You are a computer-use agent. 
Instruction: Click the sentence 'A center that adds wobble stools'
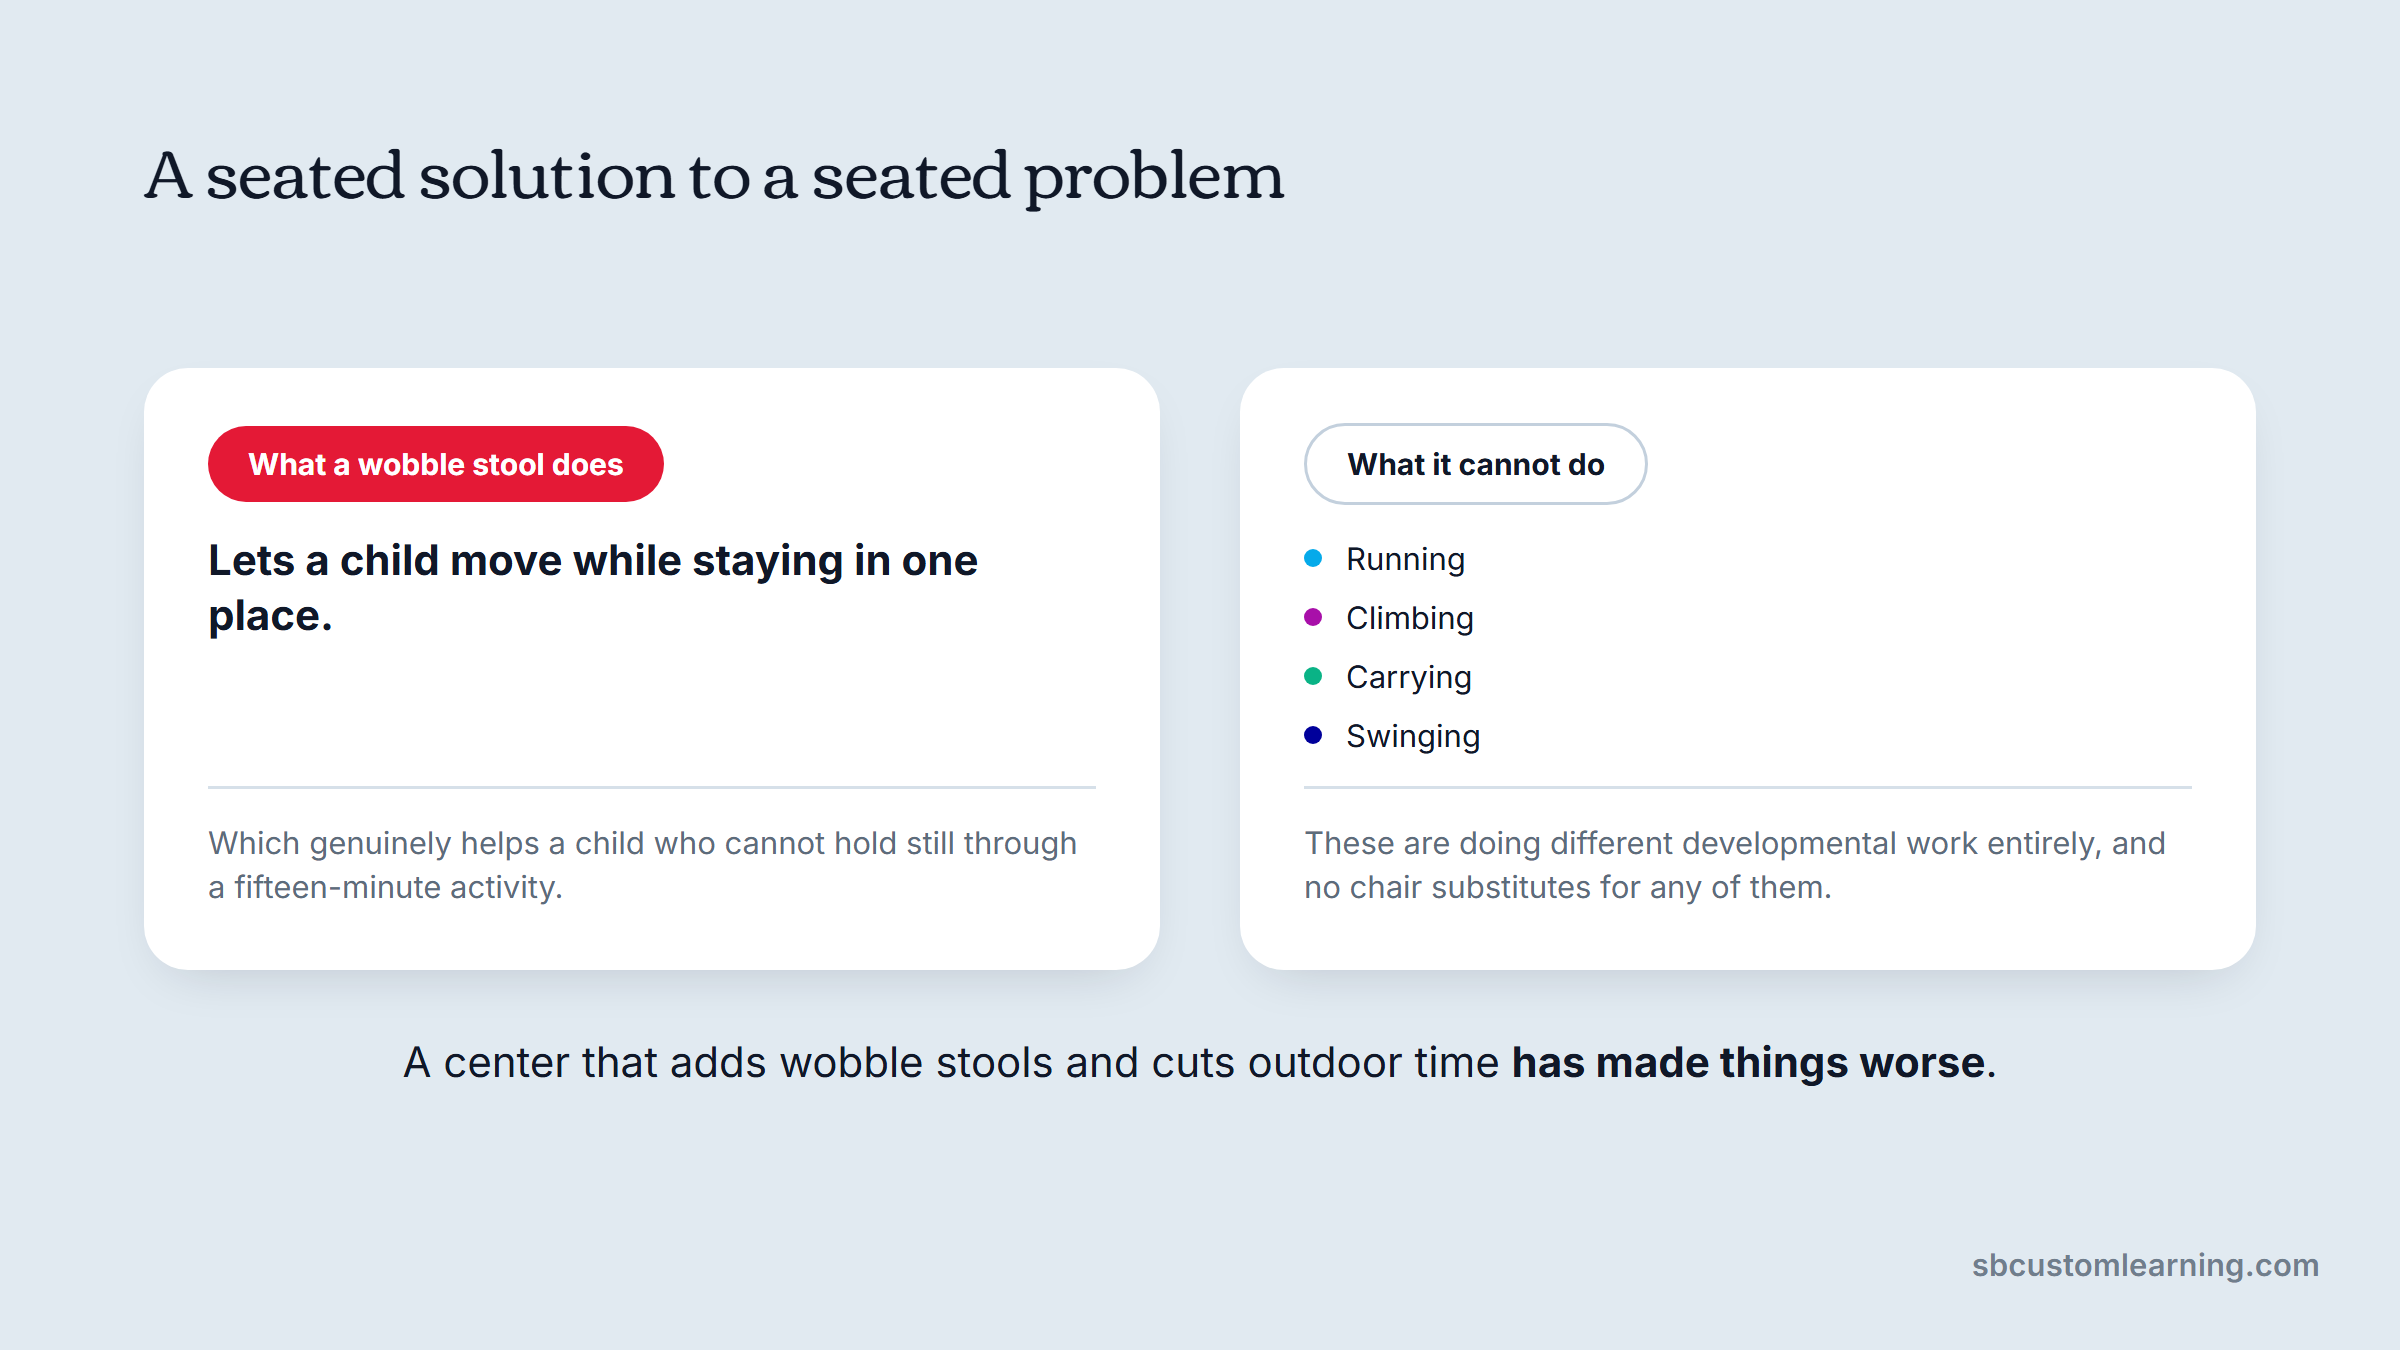point(1200,1062)
